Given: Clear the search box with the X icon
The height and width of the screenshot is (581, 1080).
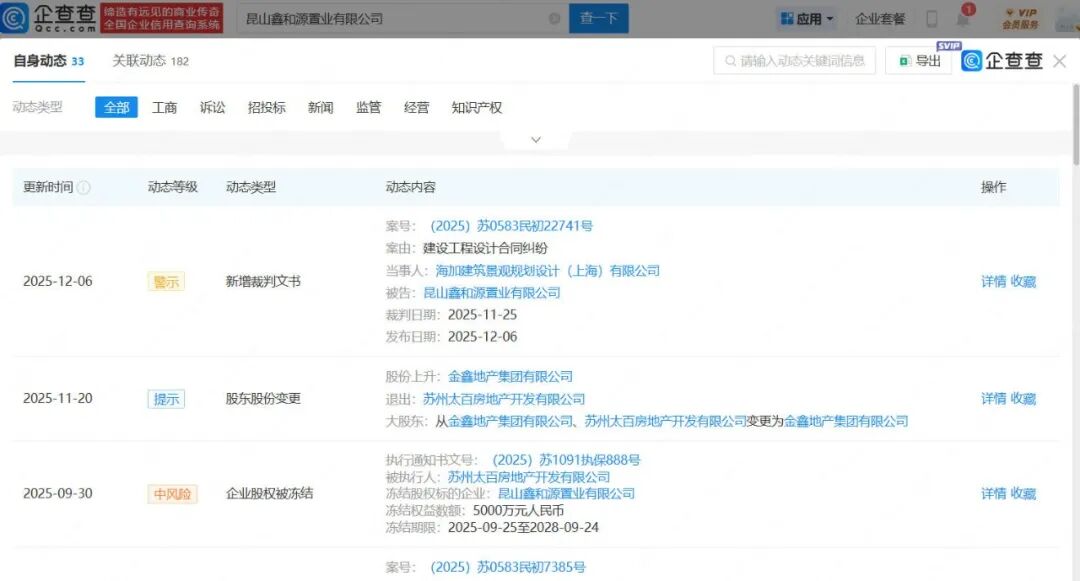Looking at the screenshot, I should pos(555,19).
